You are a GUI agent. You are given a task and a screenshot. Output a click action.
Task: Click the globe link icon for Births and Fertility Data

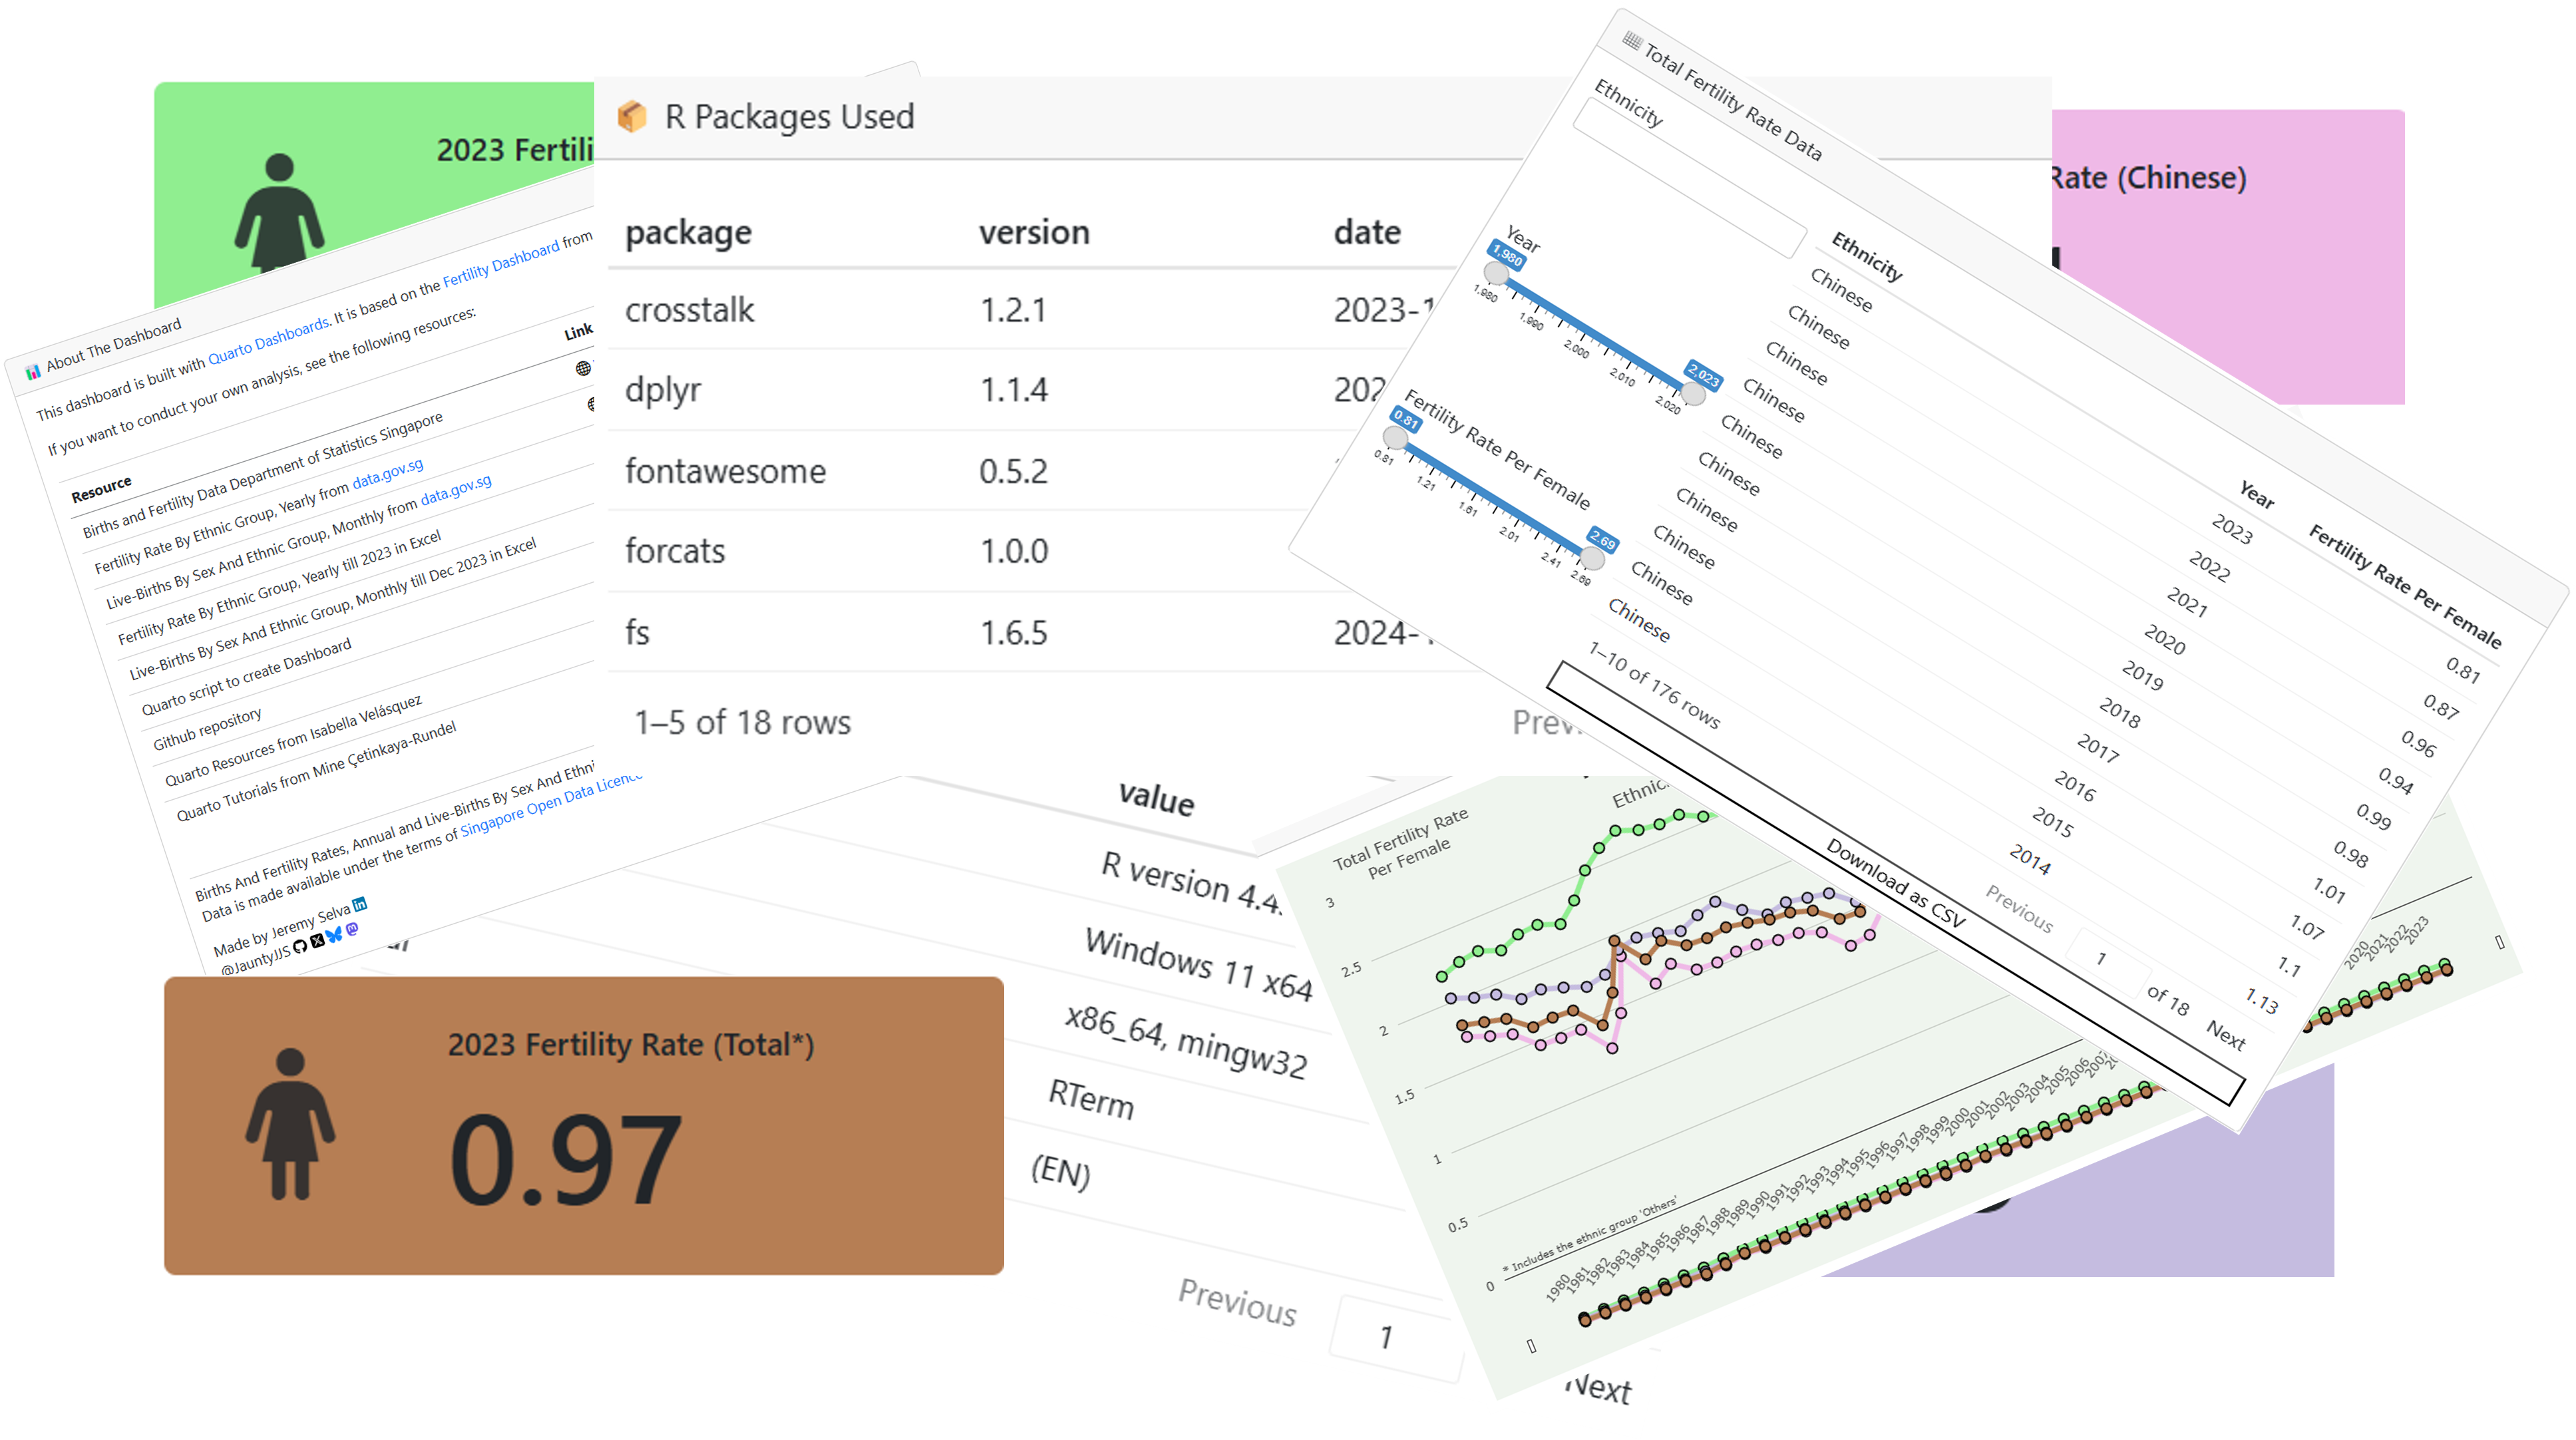[x=583, y=368]
